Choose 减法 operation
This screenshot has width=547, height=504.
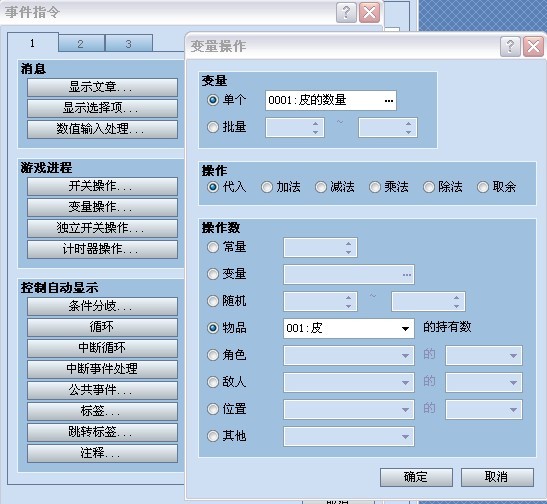(x=321, y=187)
